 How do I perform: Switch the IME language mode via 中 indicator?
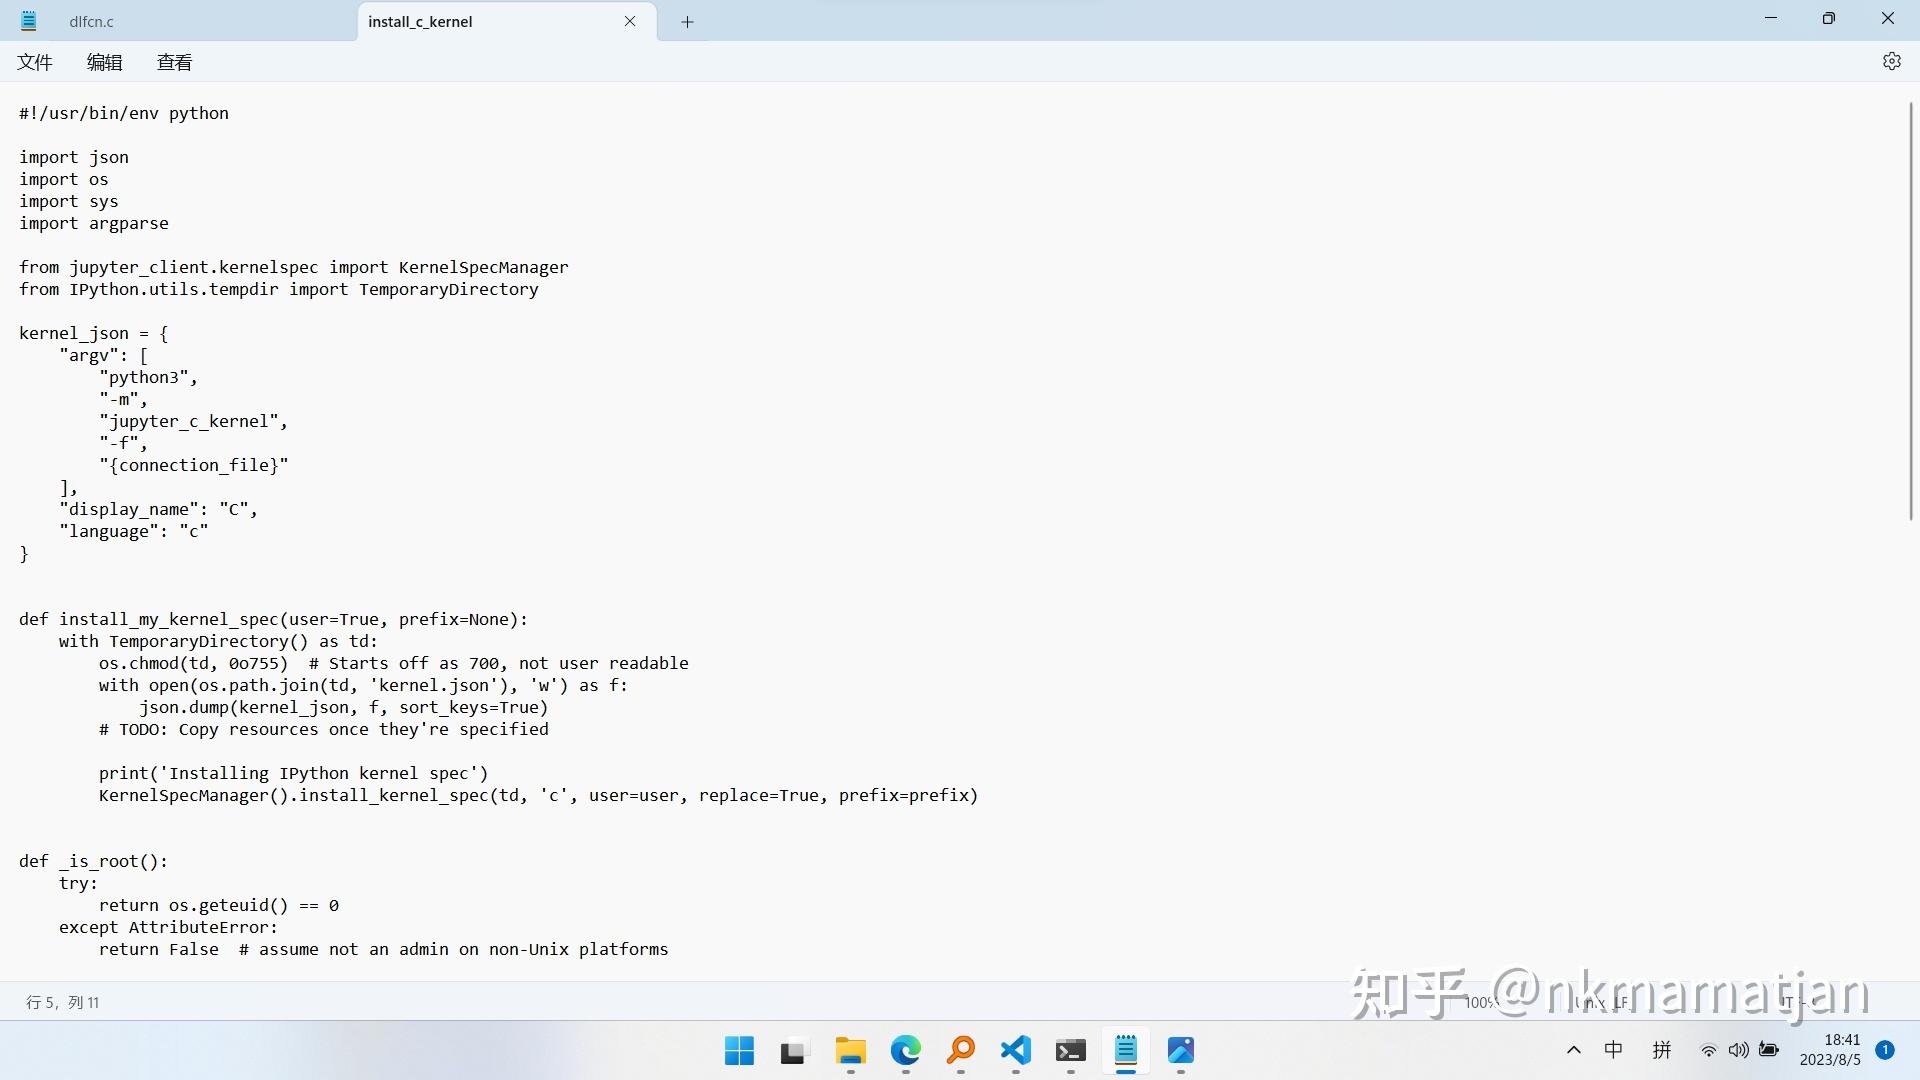(x=1614, y=1050)
